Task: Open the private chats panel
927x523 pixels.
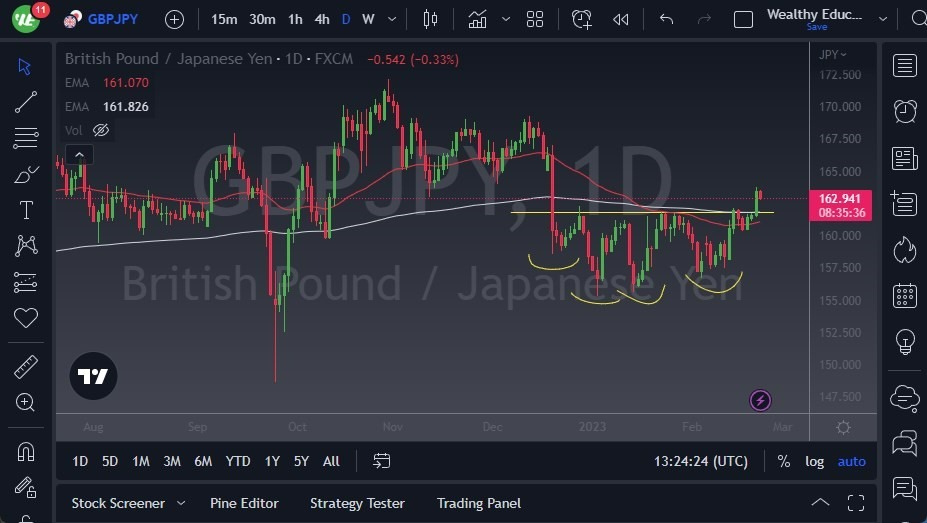Action: [905, 443]
